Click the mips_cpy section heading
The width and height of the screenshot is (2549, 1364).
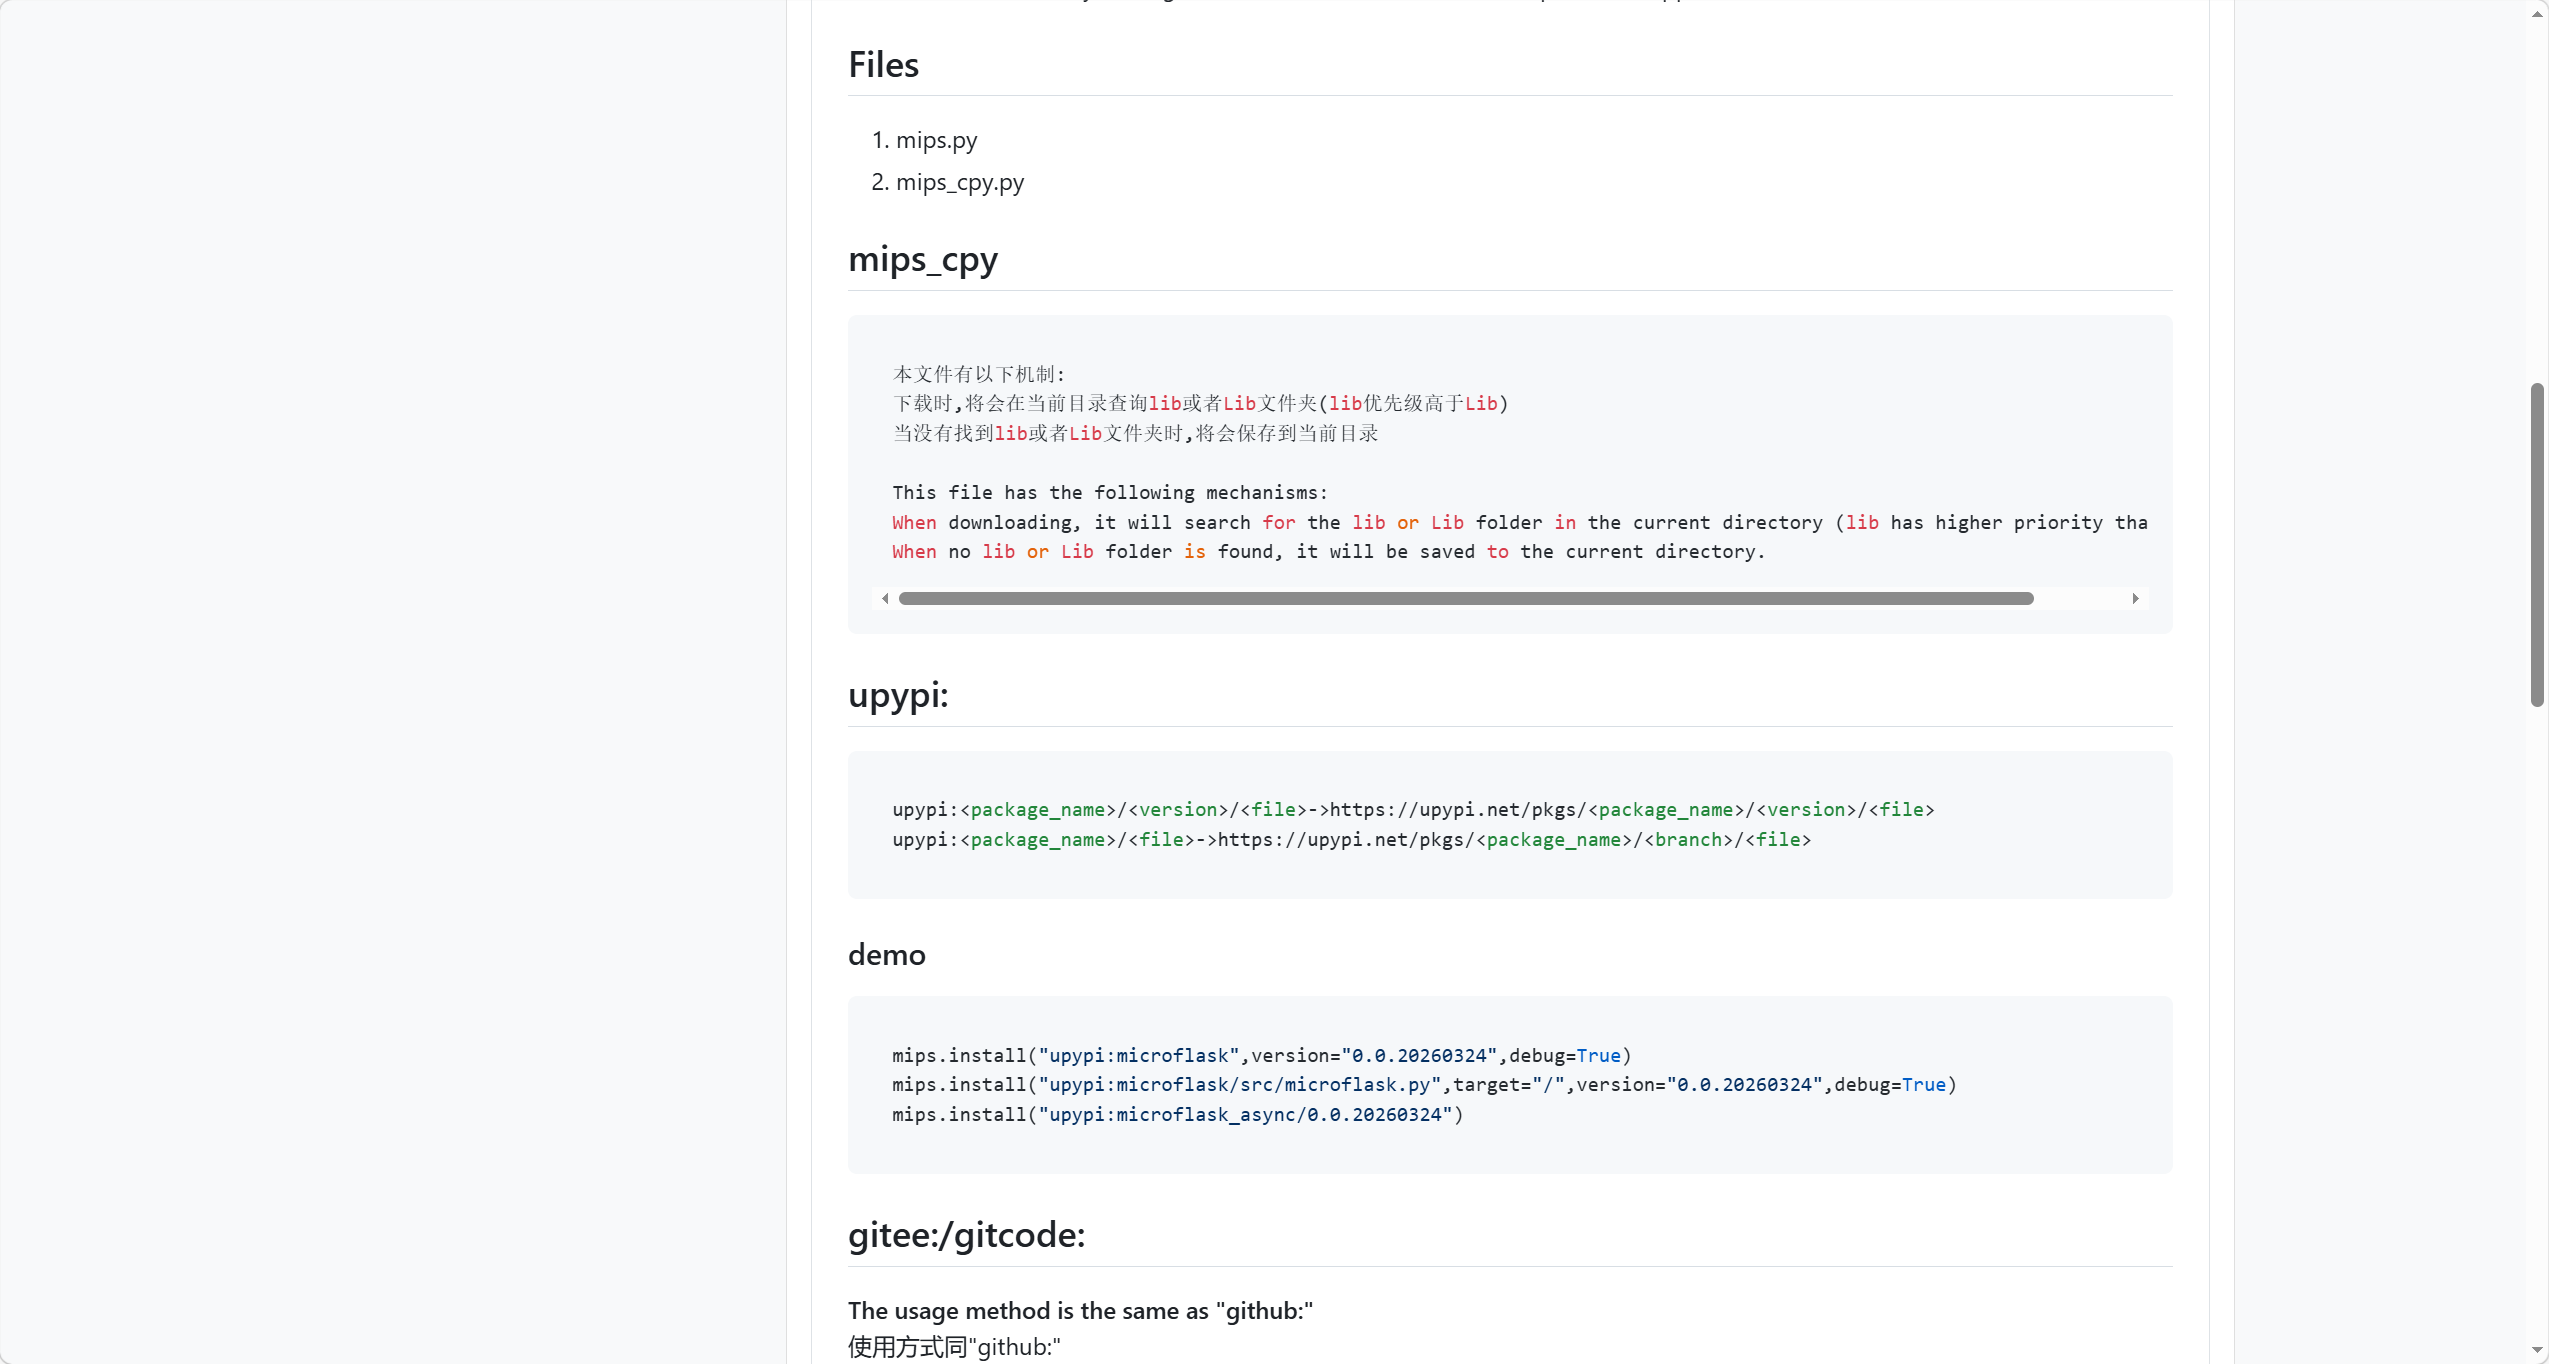coord(922,259)
